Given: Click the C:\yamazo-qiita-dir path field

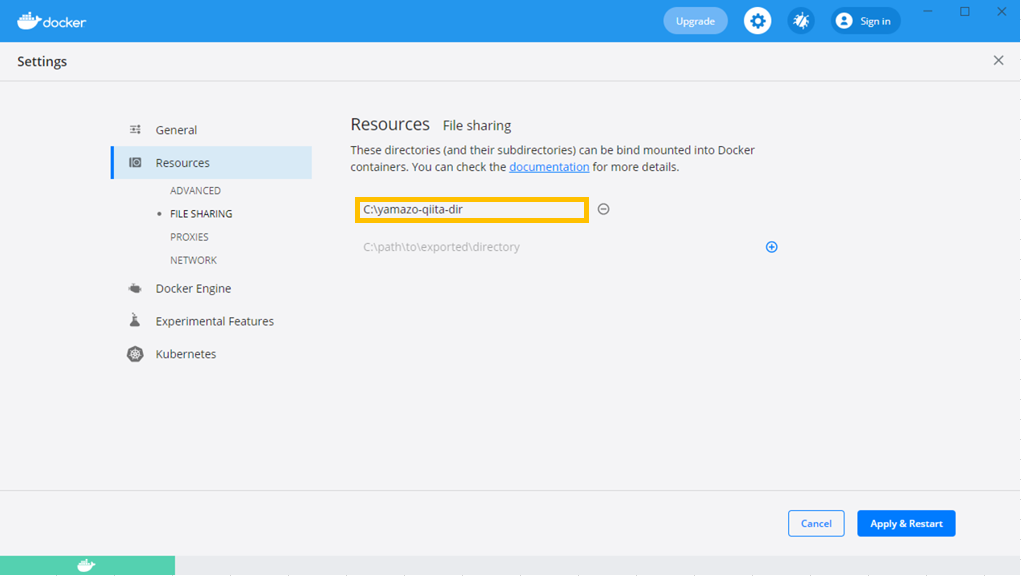Looking at the screenshot, I should 472,210.
